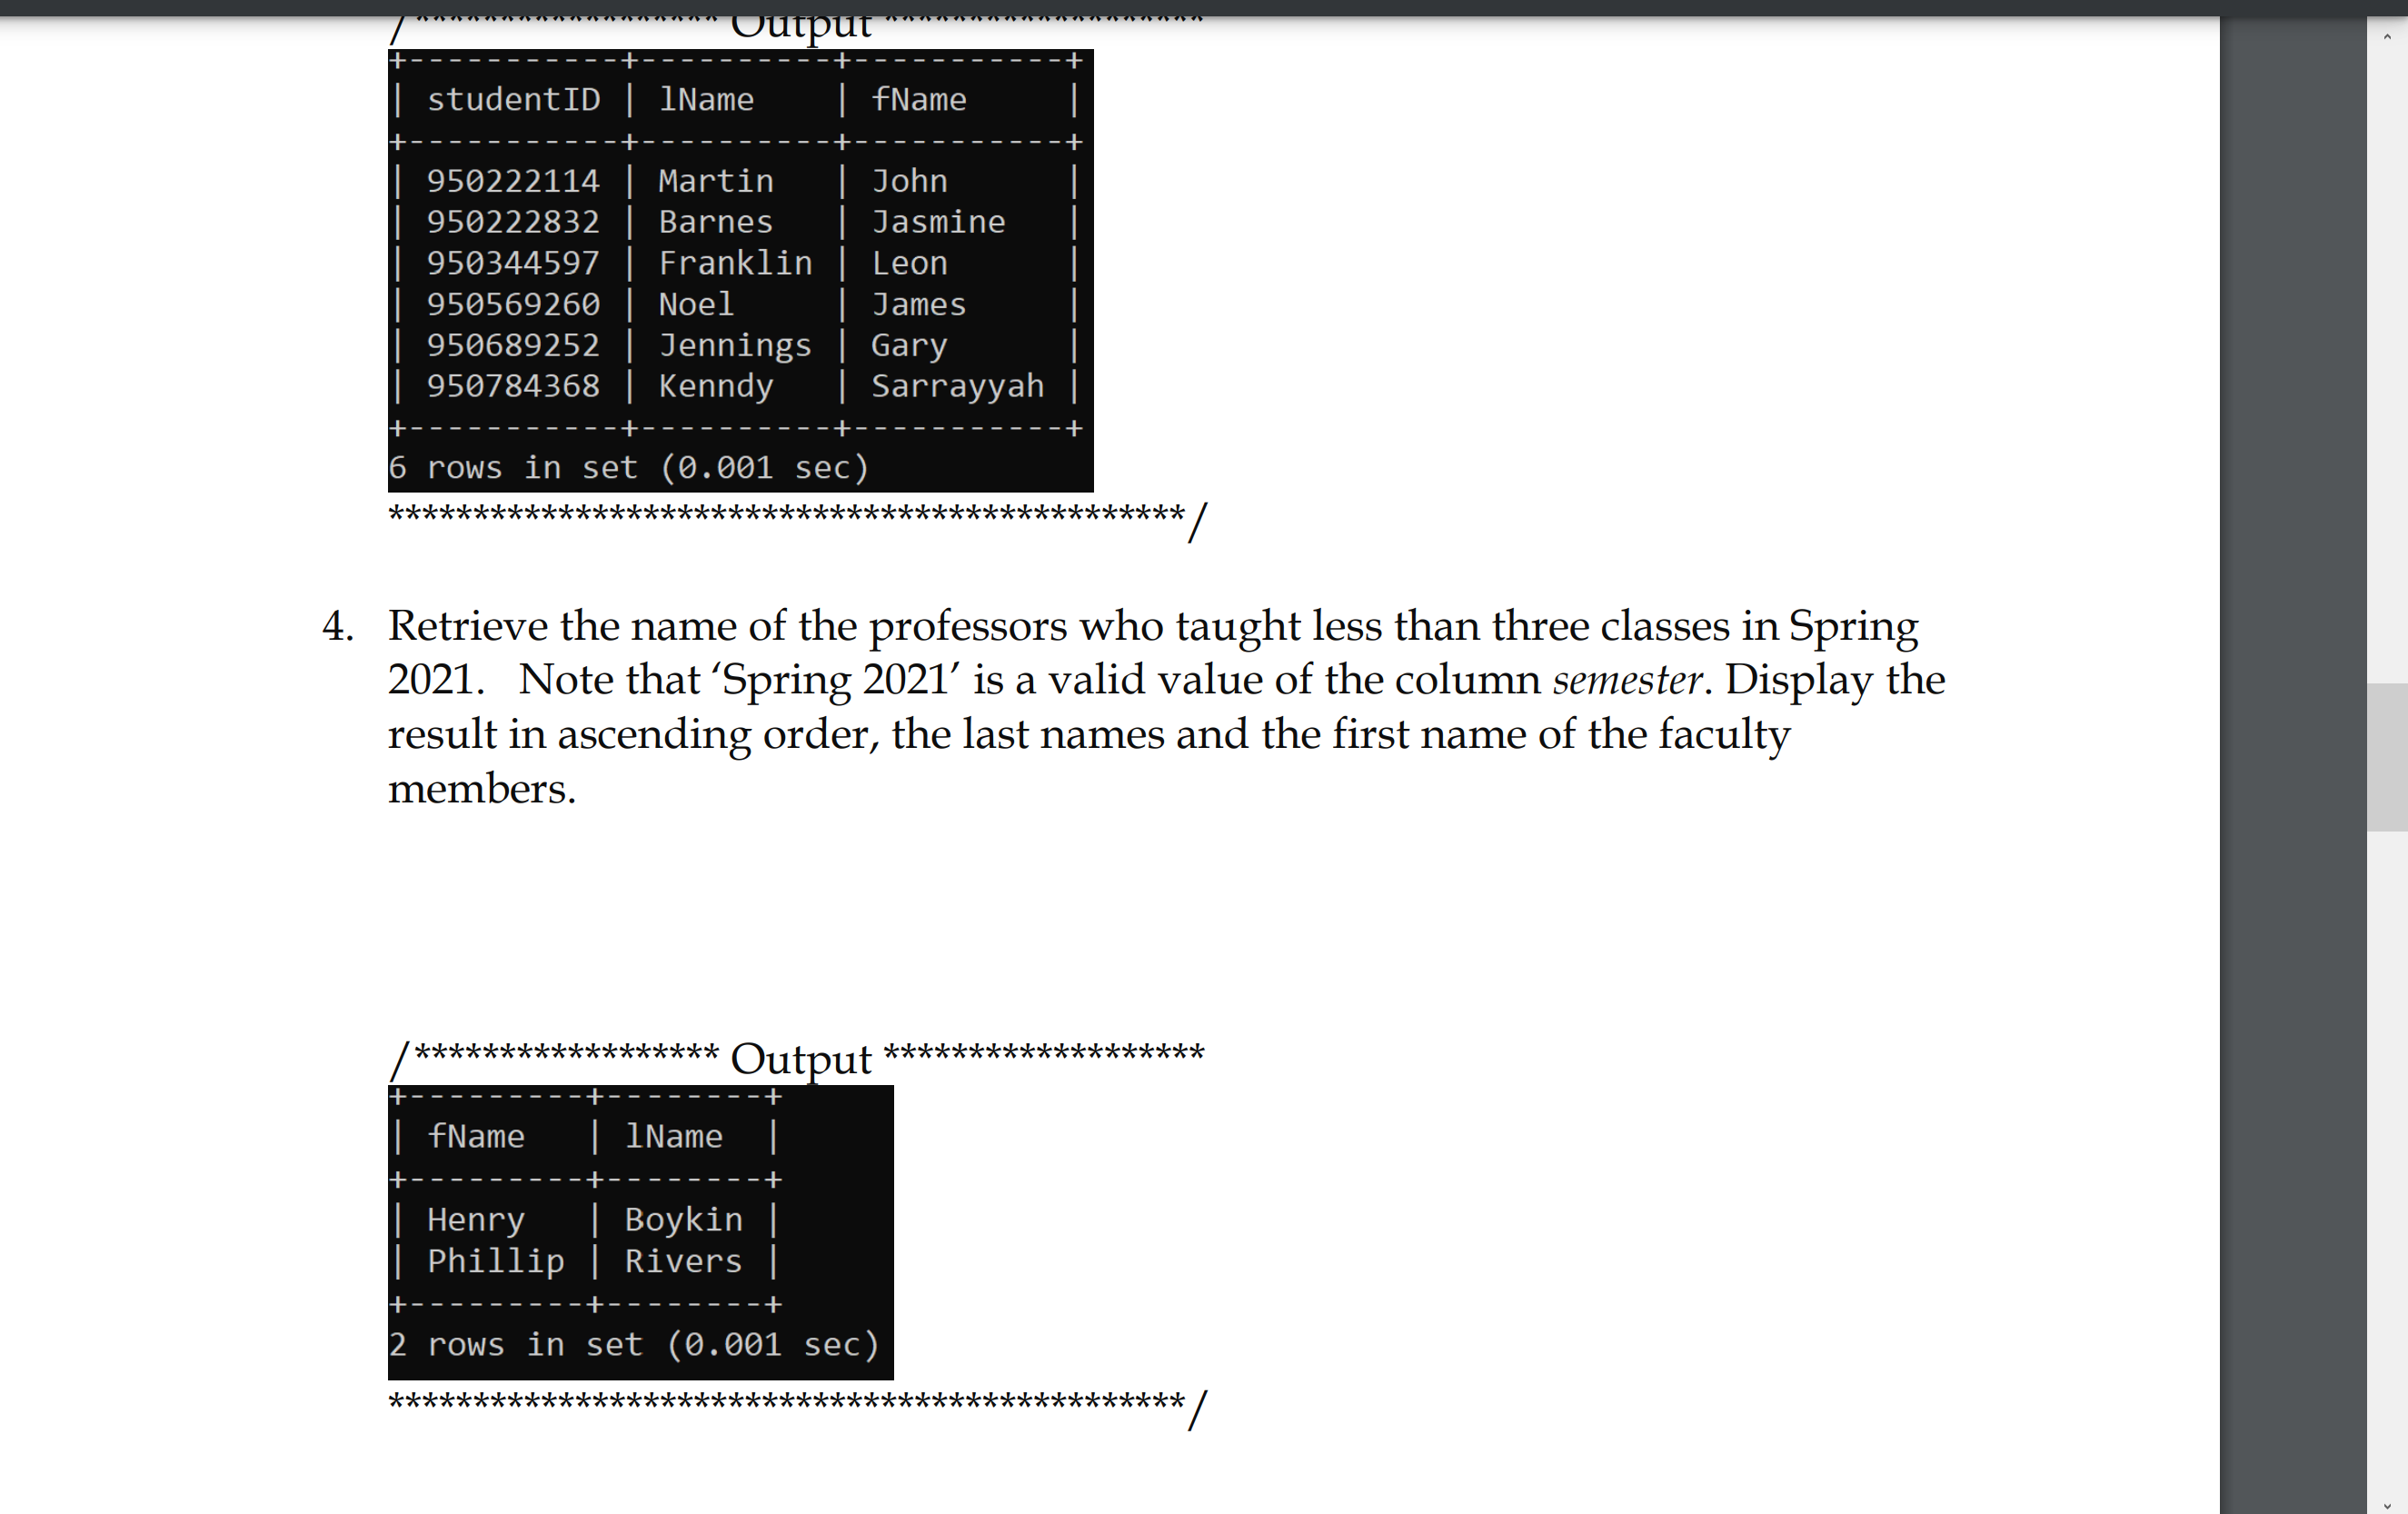Click the name Henry in lower table
The height and width of the screenshot is (1514, 2408).
(476, 1220)
